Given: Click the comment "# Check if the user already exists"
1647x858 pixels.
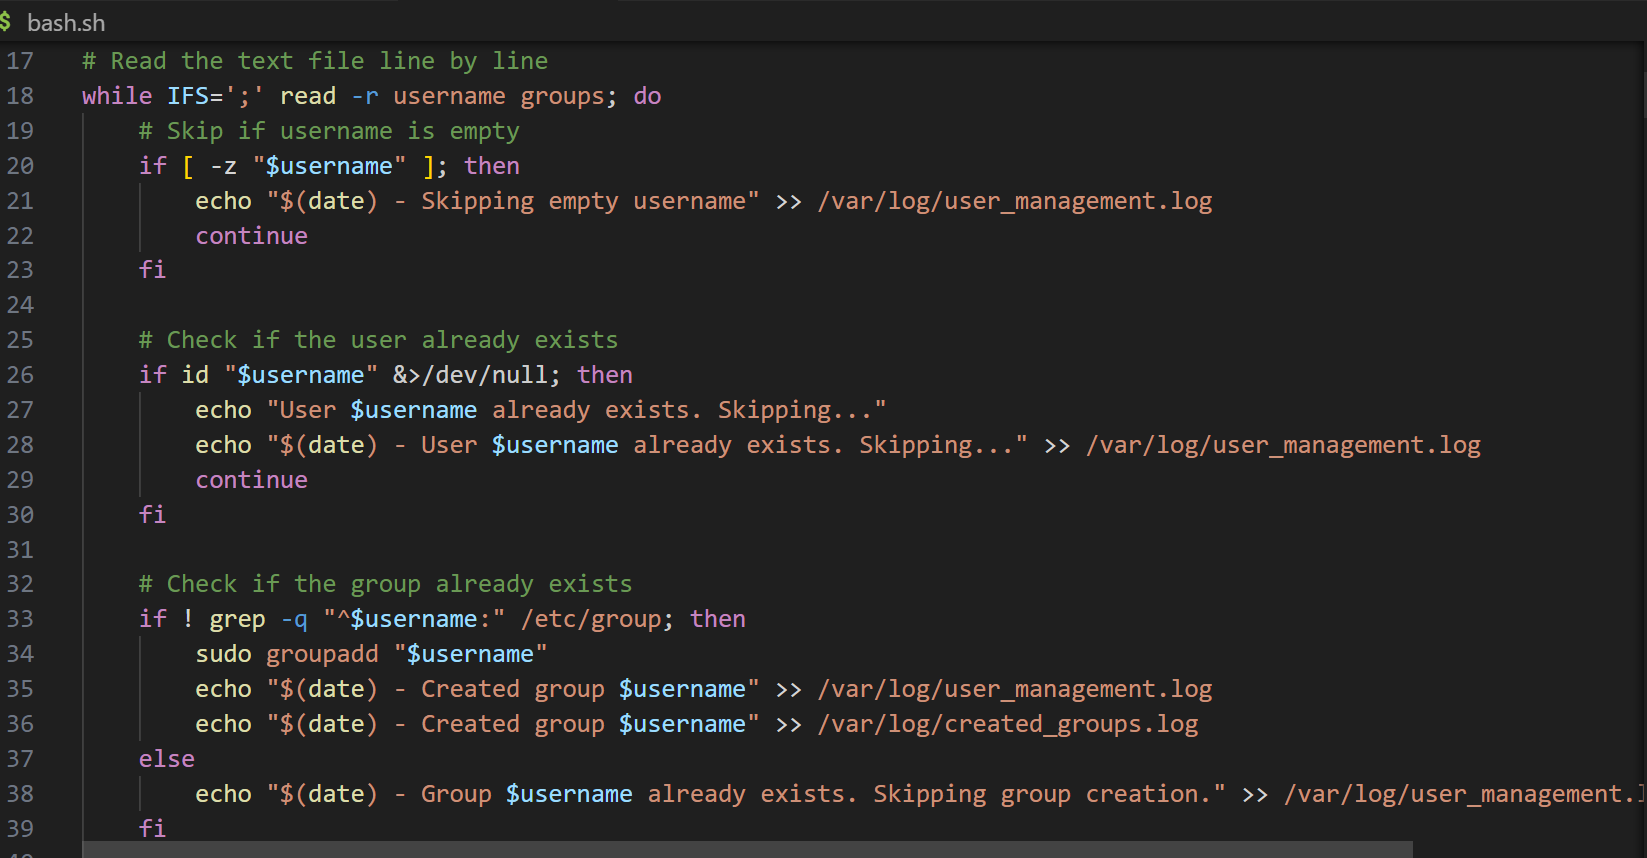Looking at the screenshot, I should click(378, 340).
